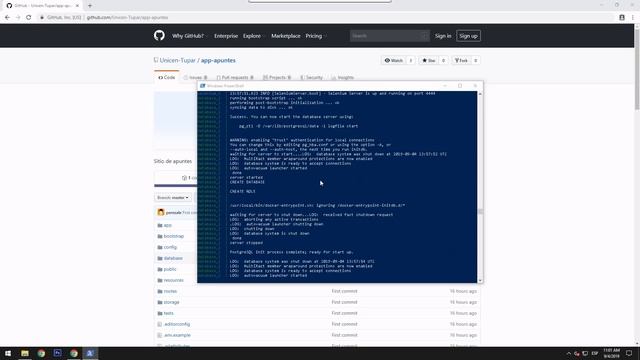
Task: Open the tests folder
Action: [169, 313]
